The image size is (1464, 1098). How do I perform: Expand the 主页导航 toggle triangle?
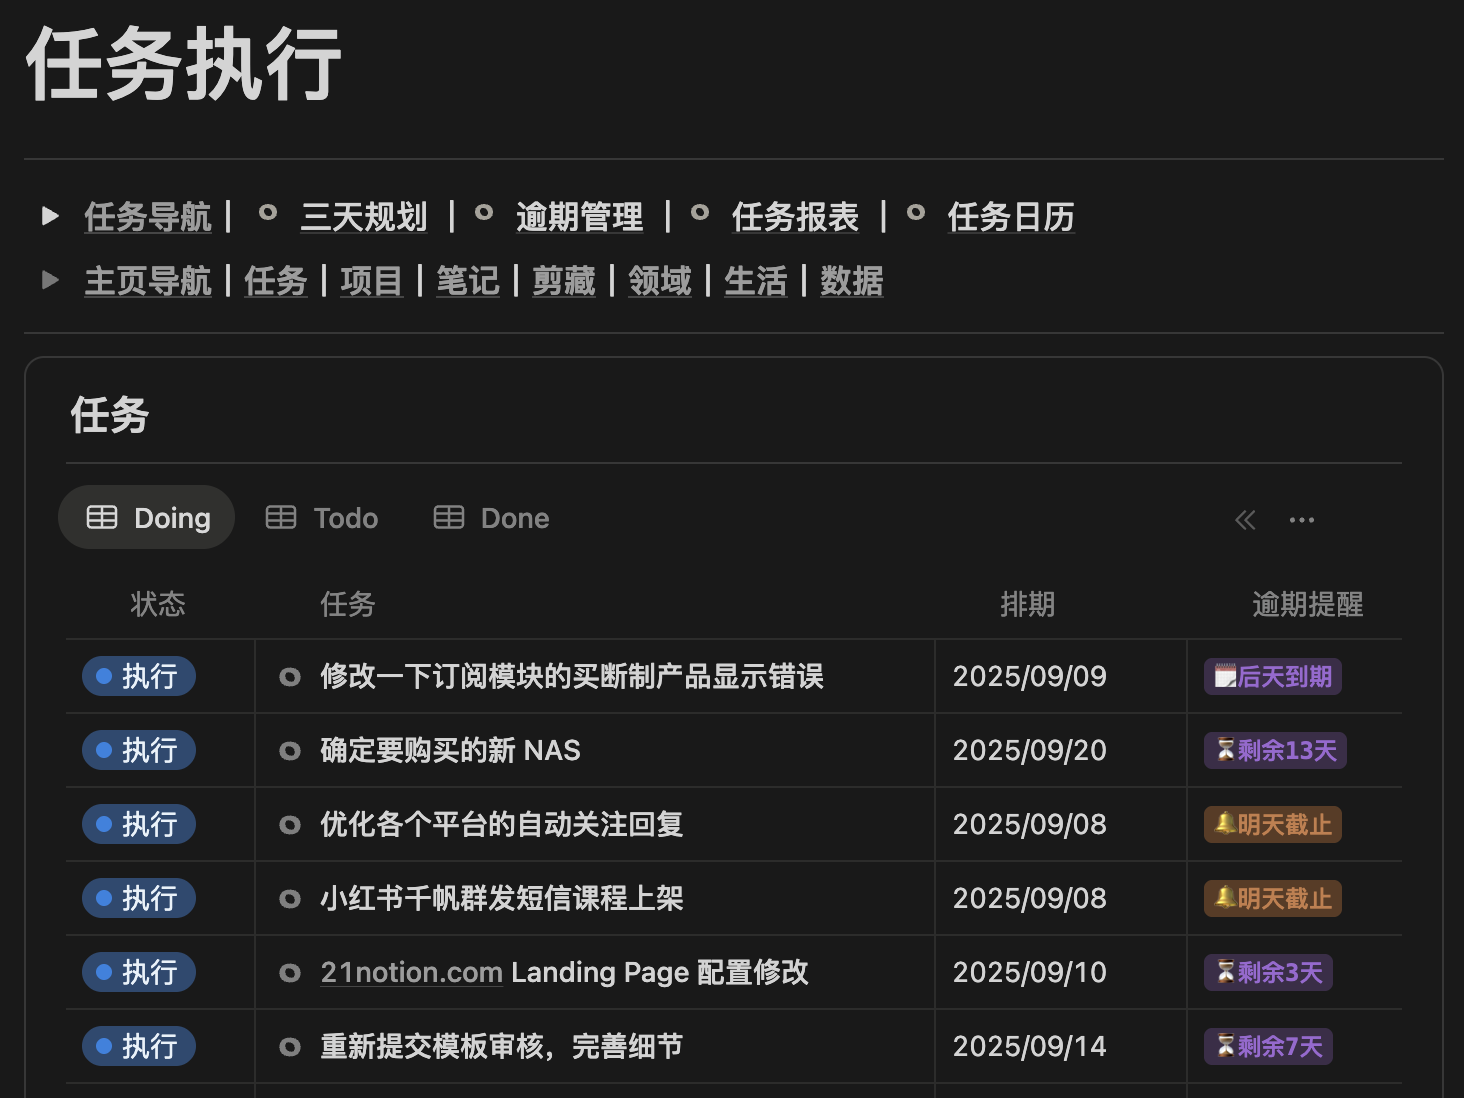50,280
